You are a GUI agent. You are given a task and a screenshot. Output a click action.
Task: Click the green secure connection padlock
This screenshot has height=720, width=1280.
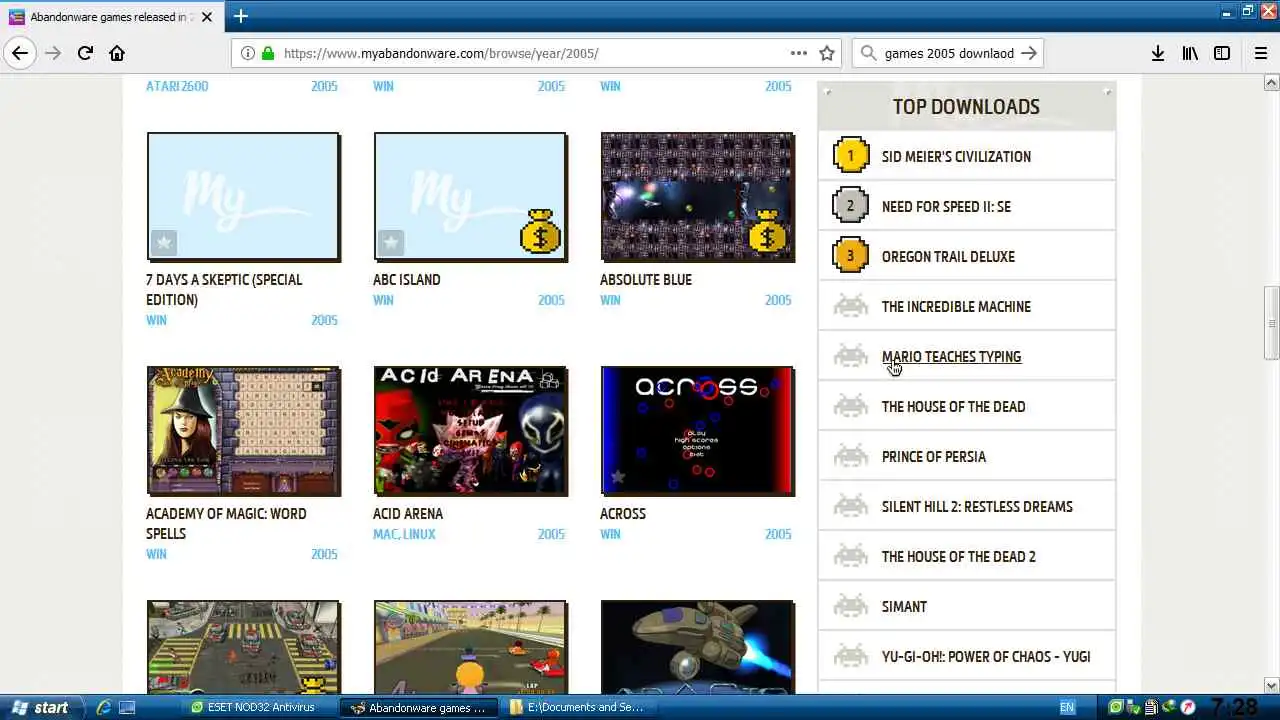(267, 53)
